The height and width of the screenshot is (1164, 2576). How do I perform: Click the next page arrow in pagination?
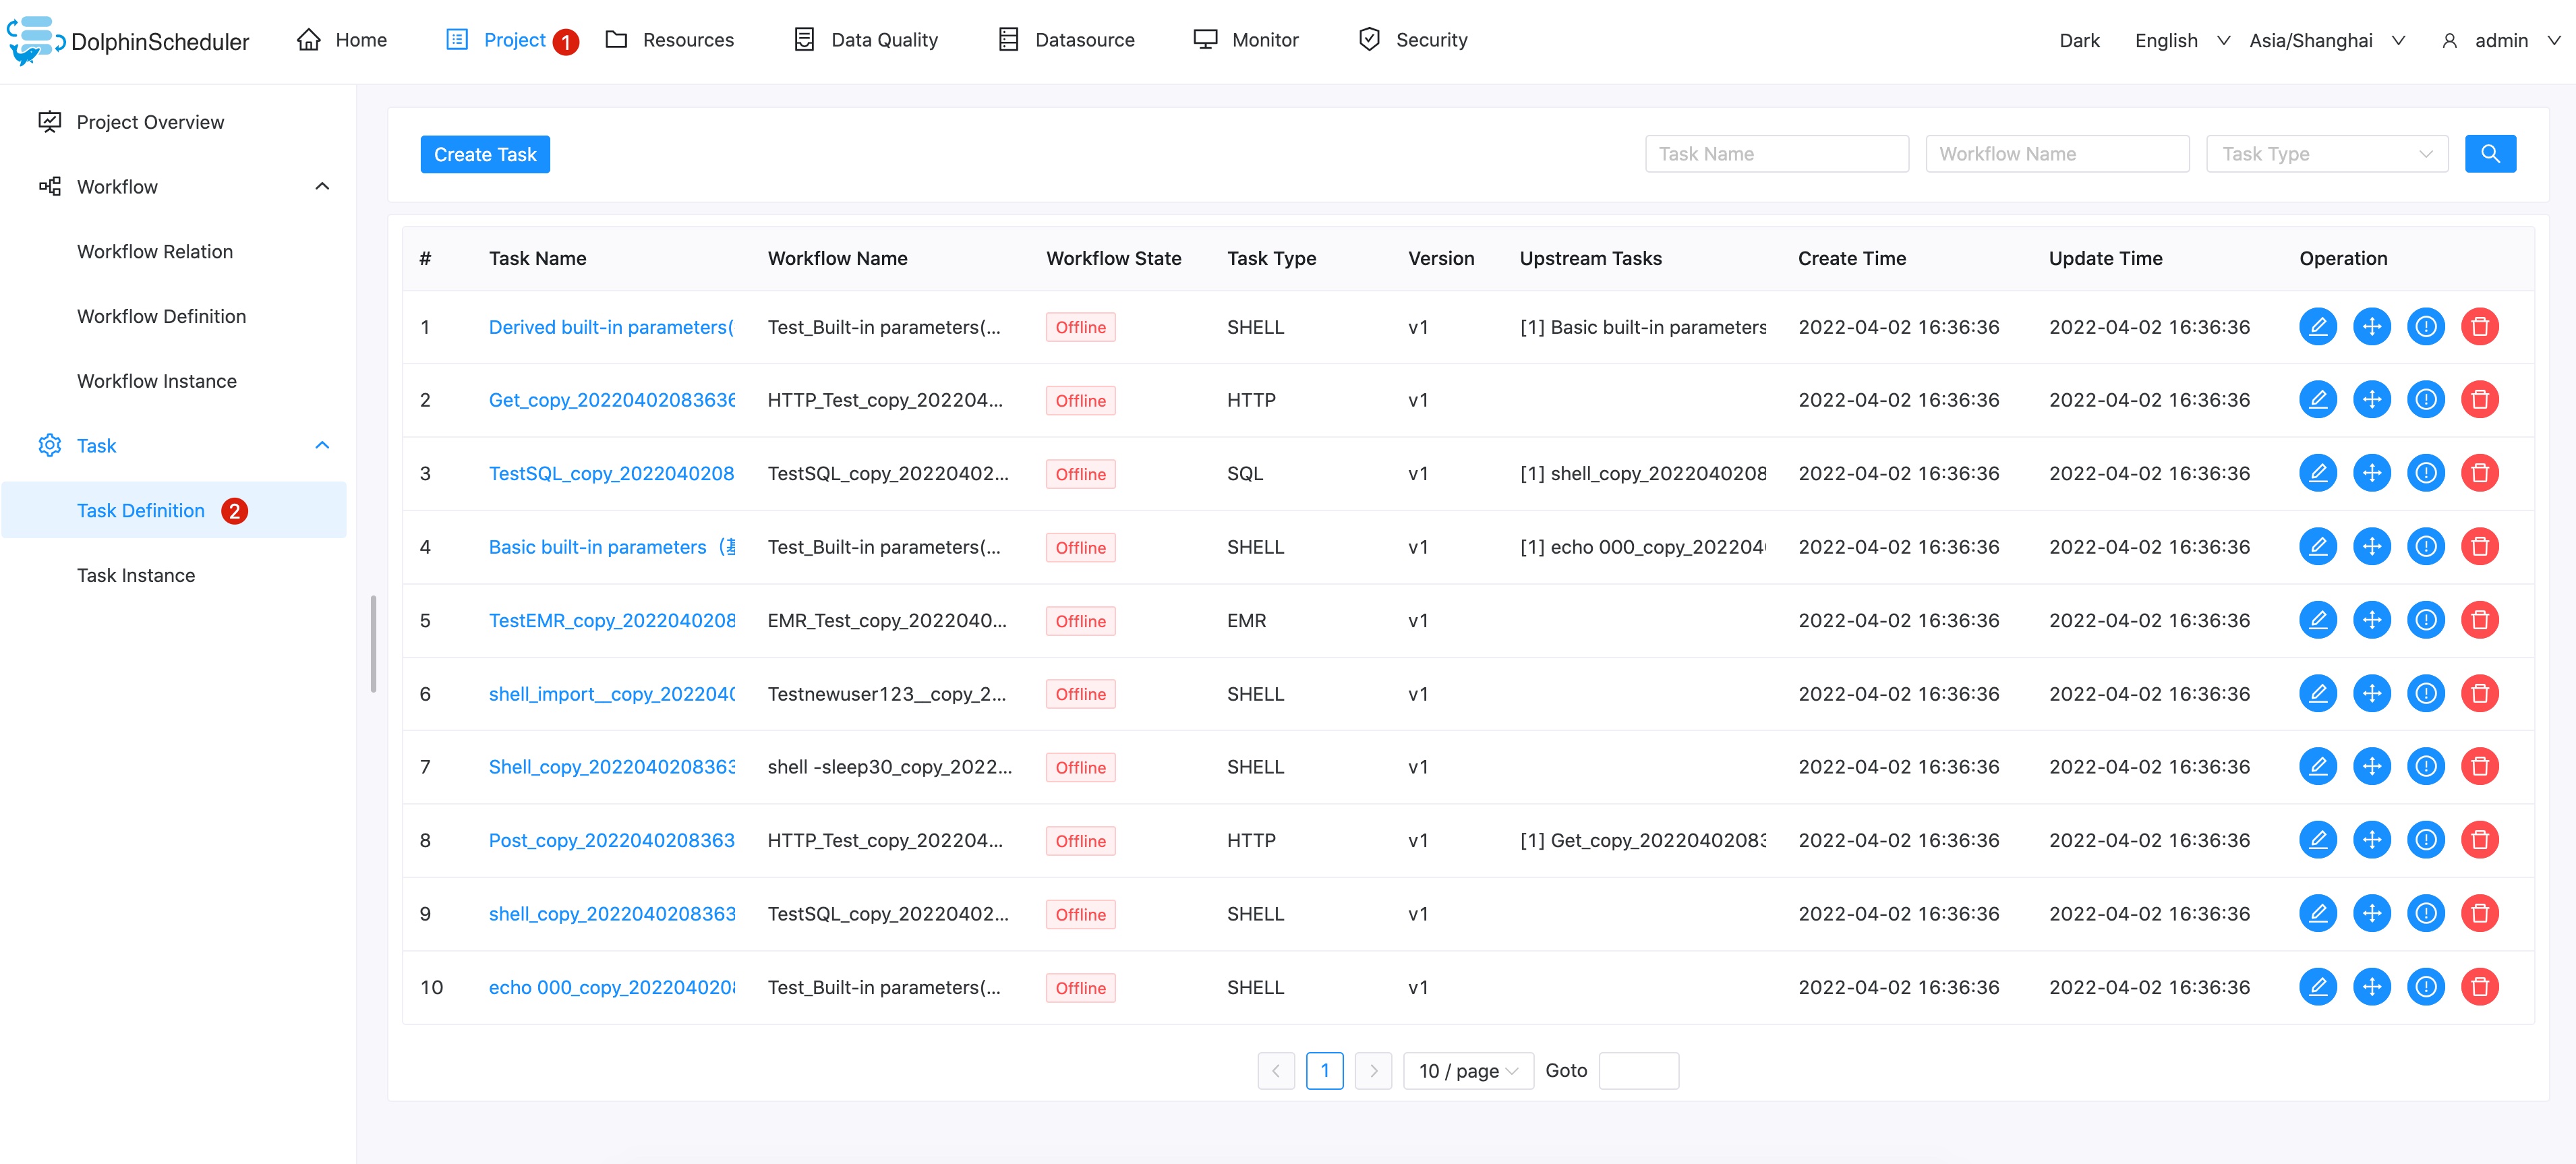click(1373, 1071)
